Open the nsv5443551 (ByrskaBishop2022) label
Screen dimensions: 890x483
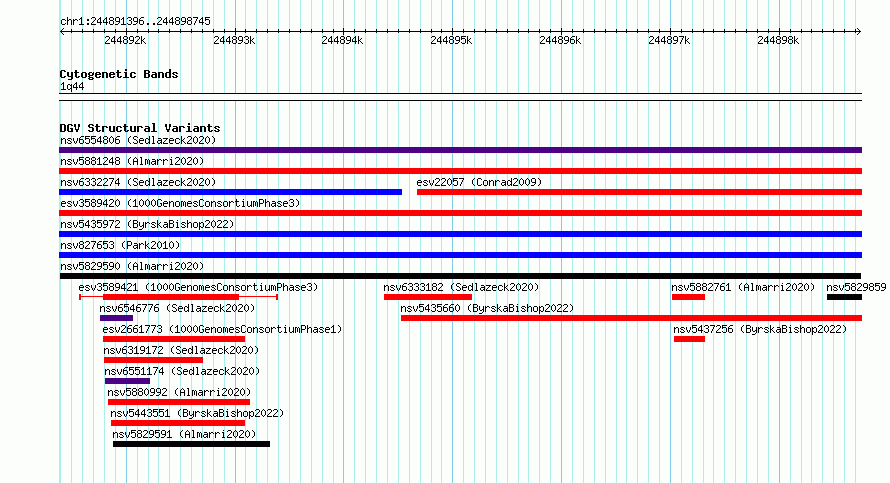click(x=197, y=413)
